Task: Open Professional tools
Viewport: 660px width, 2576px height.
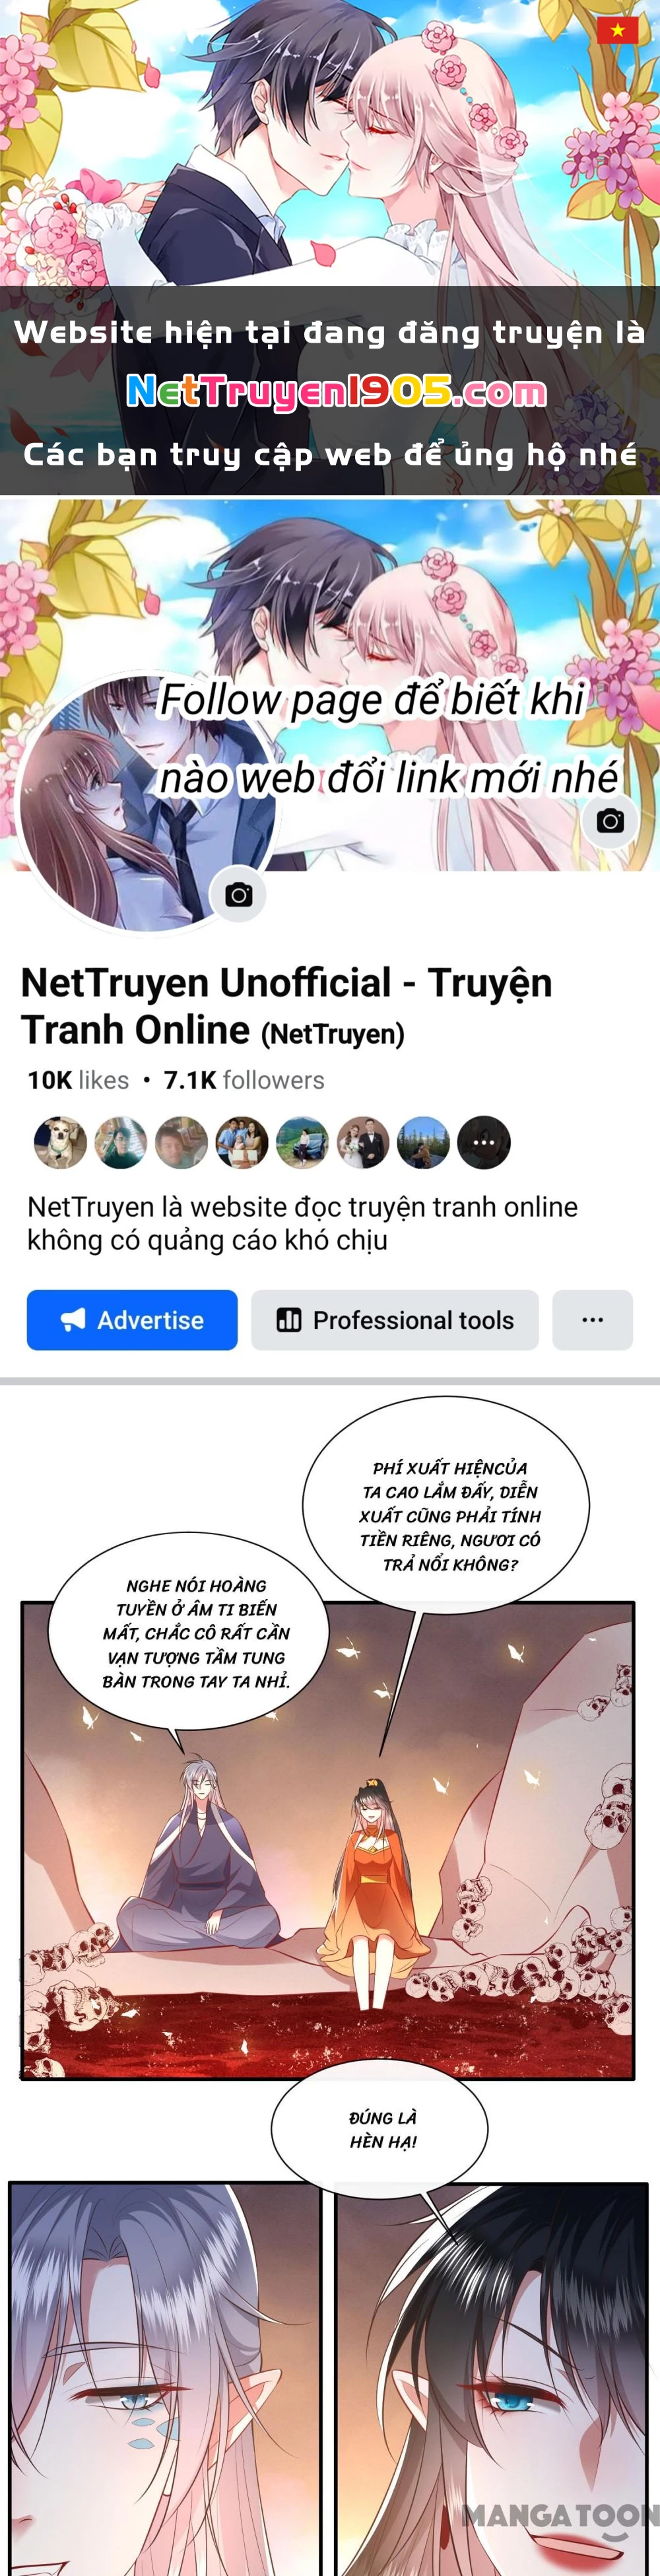Action: click(395, 1320)
